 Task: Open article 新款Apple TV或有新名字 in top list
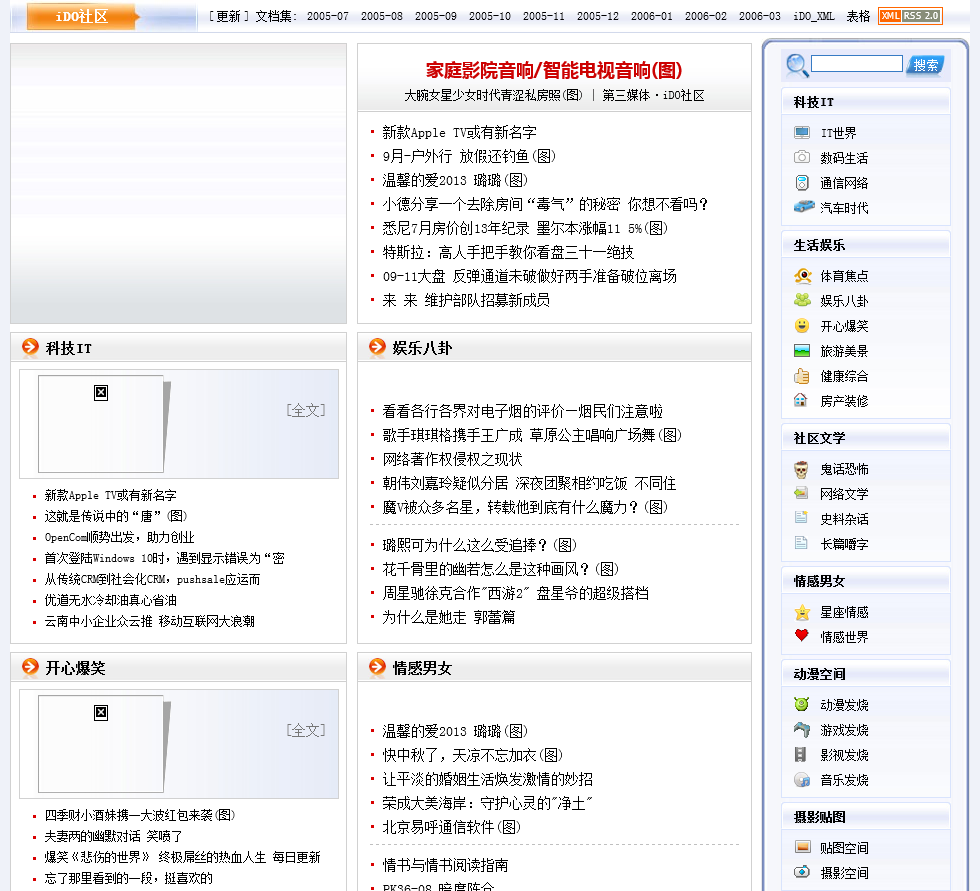pos(459,132)
